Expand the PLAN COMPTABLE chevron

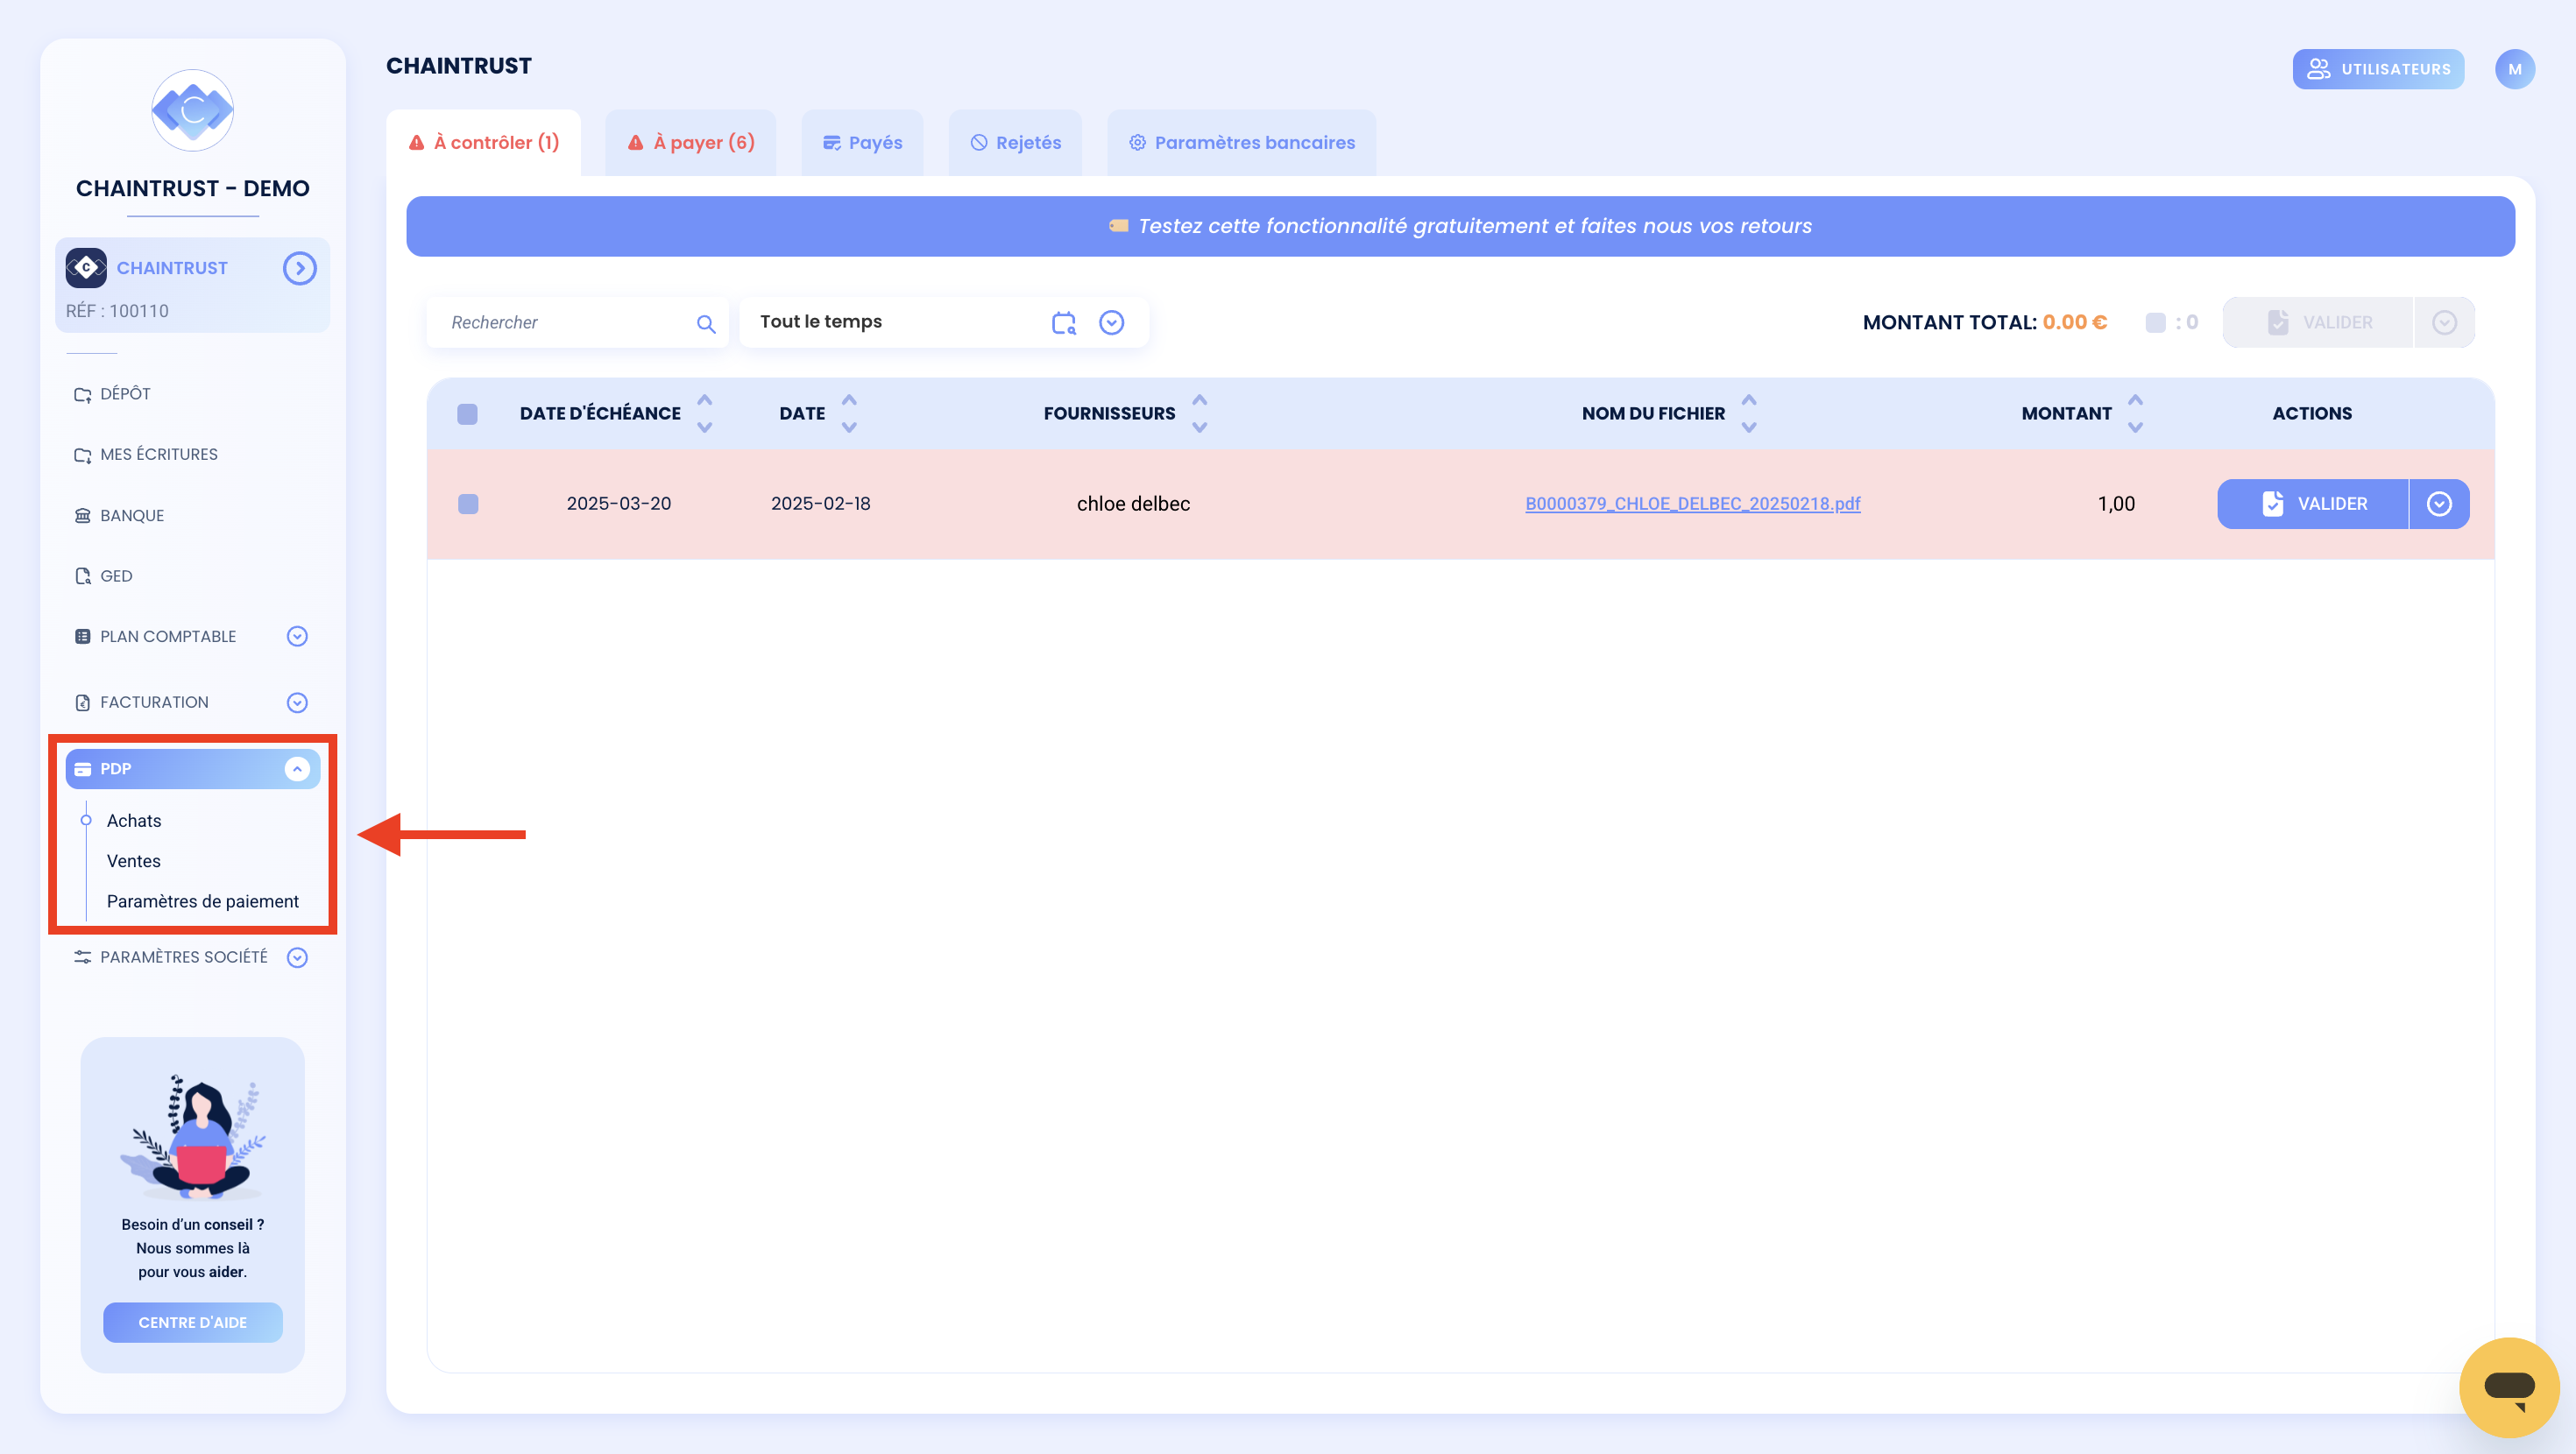click(297, 636)
